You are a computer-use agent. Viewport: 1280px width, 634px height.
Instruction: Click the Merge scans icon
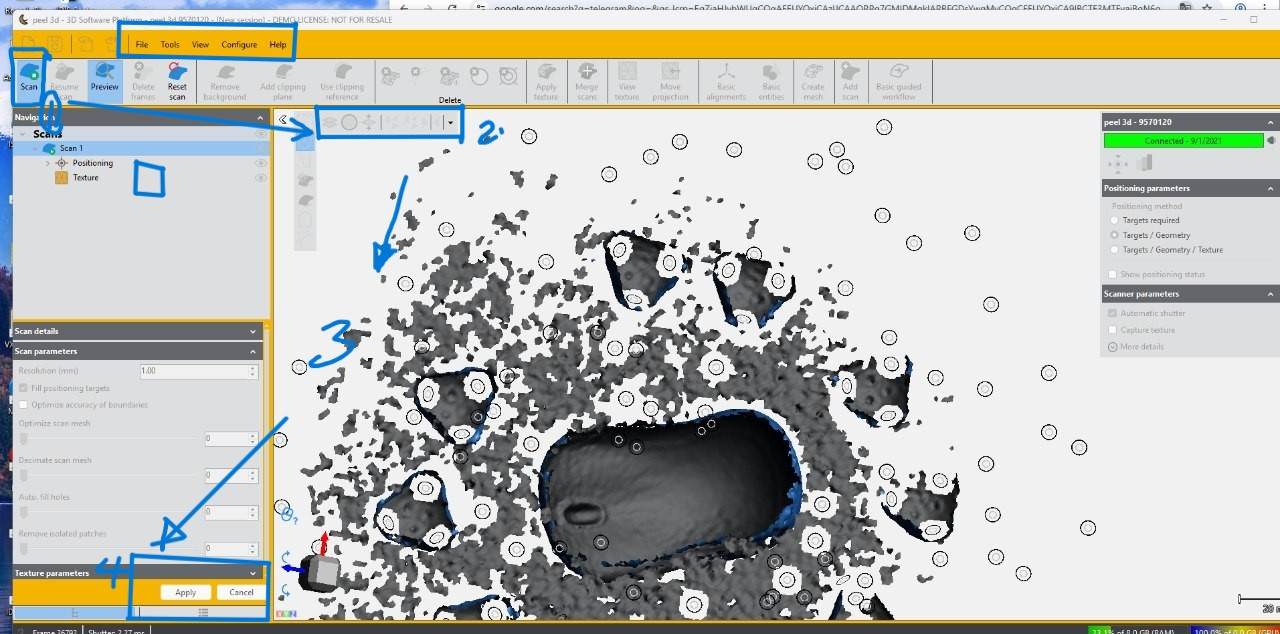(587, 82)
